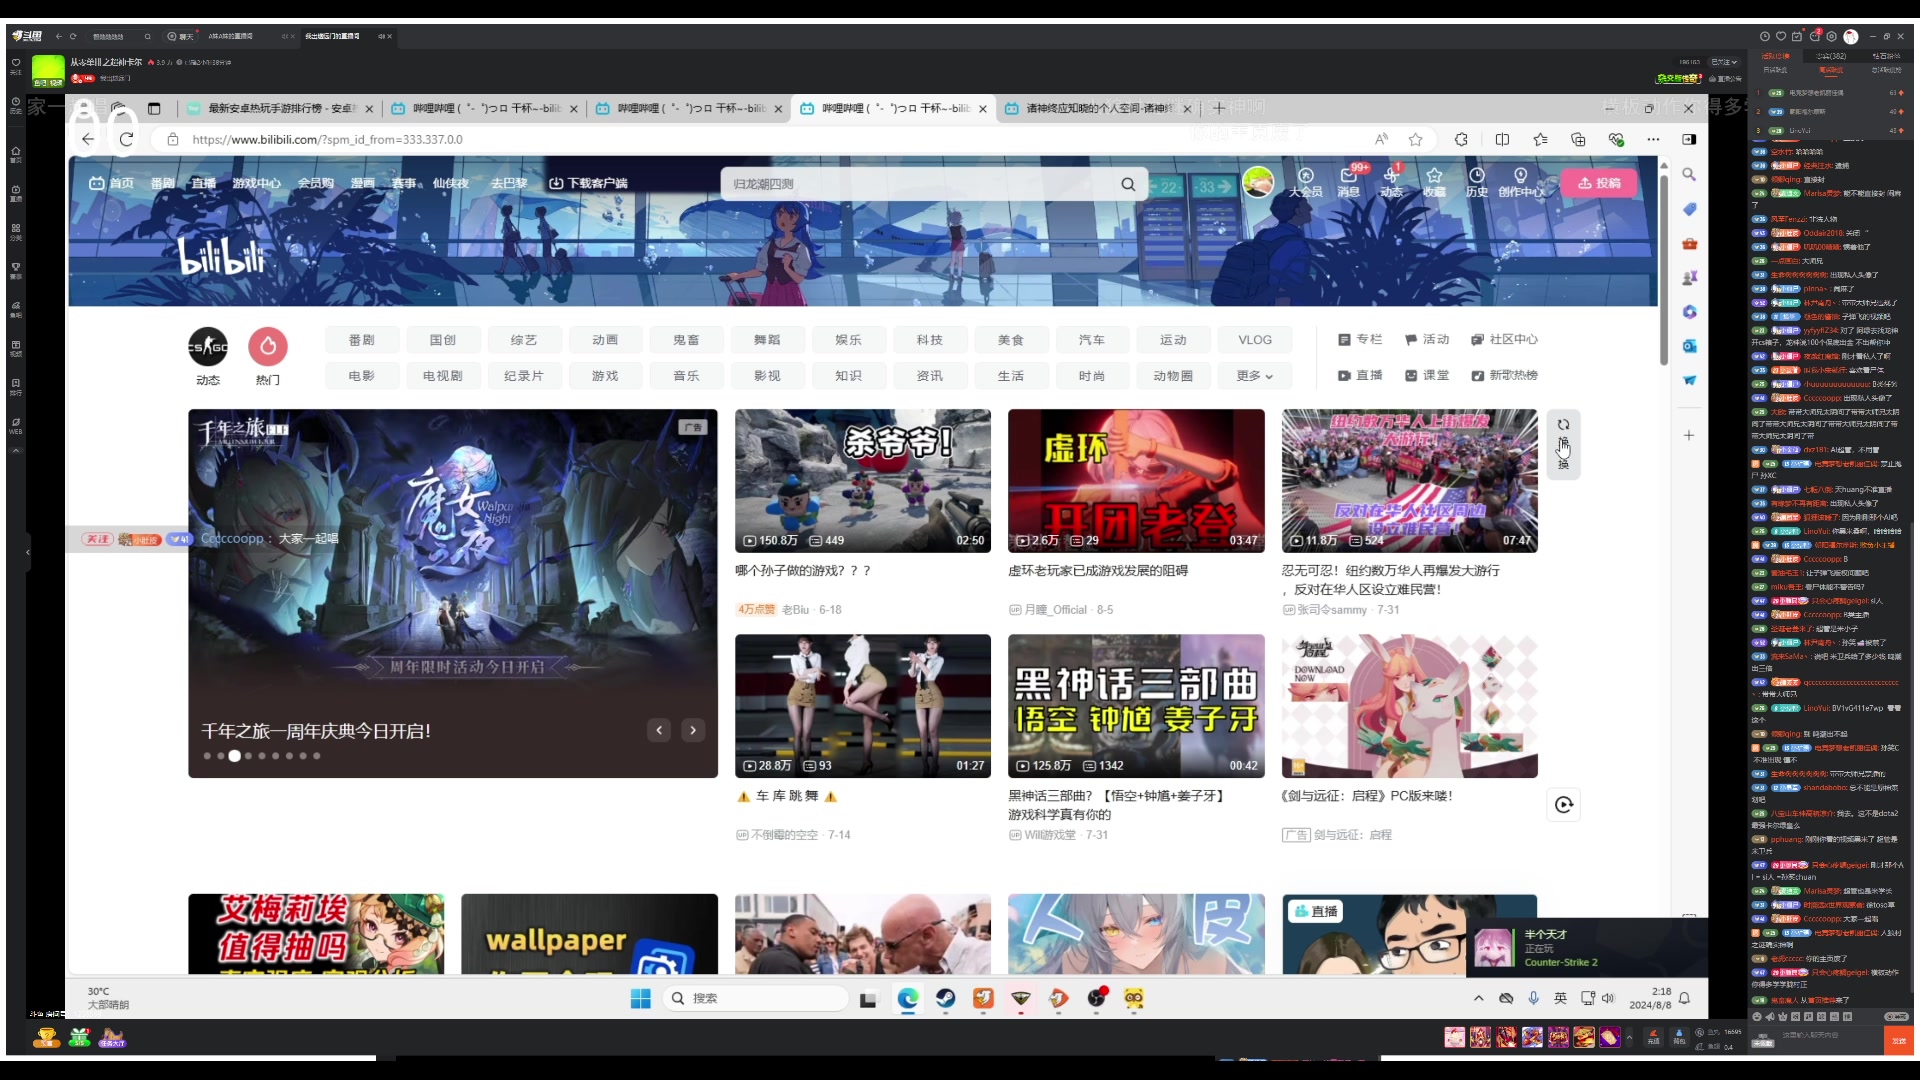
Task: Bookmark the page with the star icon
Action: (x=1415, y=139)
